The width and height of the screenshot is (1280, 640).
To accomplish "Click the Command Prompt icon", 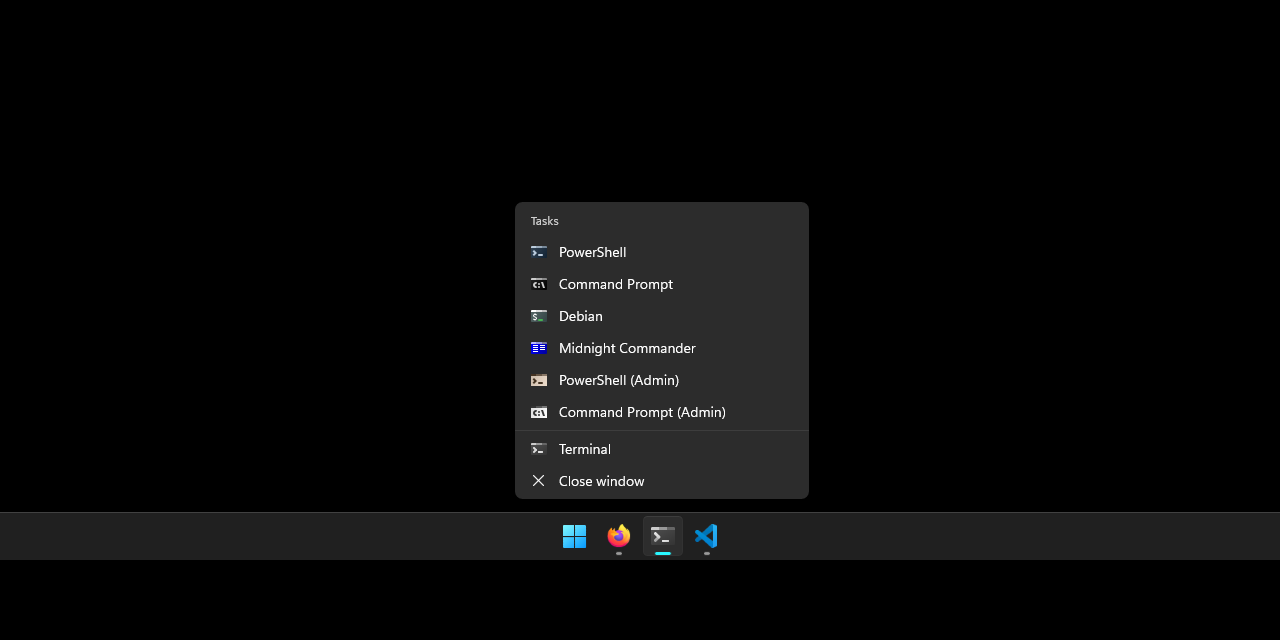I will [x=539, y=284].
